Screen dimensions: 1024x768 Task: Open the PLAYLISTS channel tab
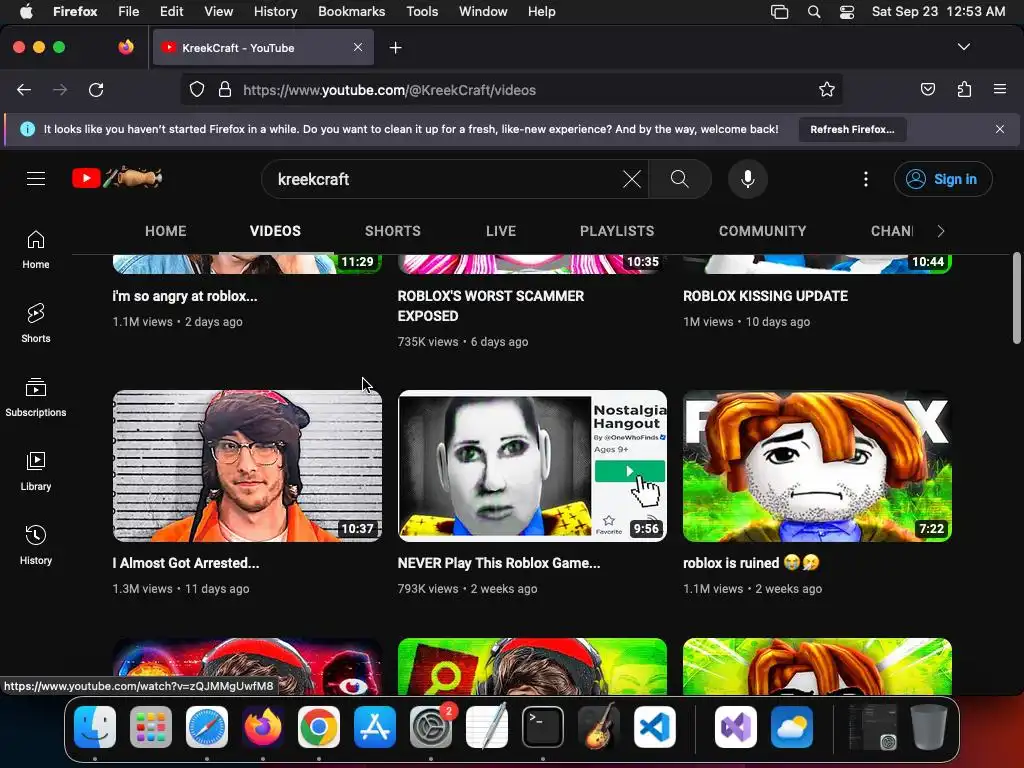(617, 231)
